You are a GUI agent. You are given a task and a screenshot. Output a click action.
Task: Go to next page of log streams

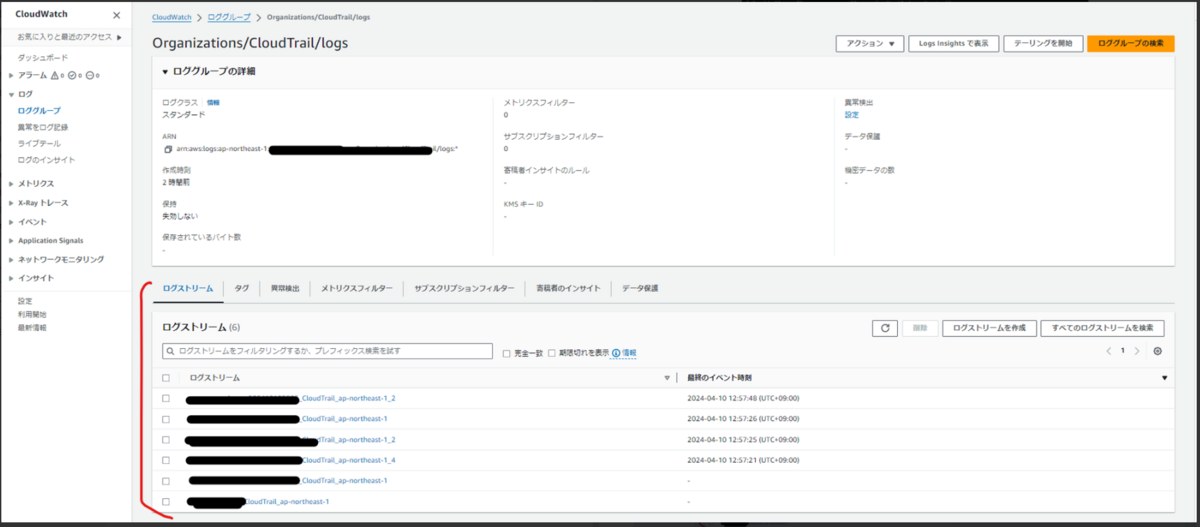(1137, 352)
